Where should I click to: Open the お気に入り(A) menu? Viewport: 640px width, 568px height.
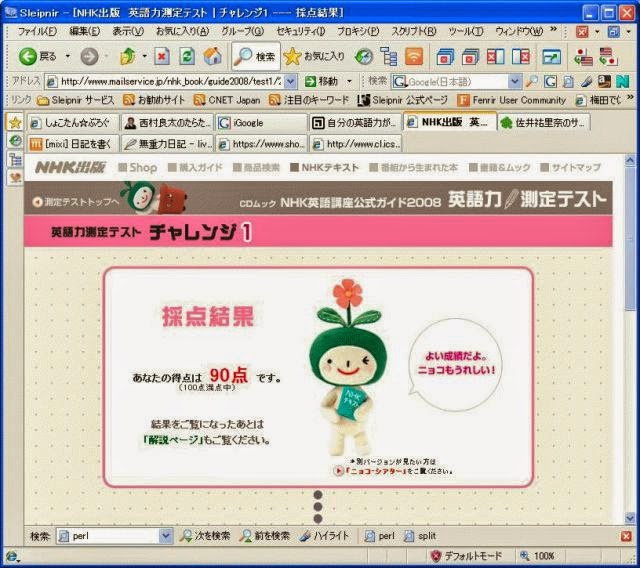(x=182, y=31)
